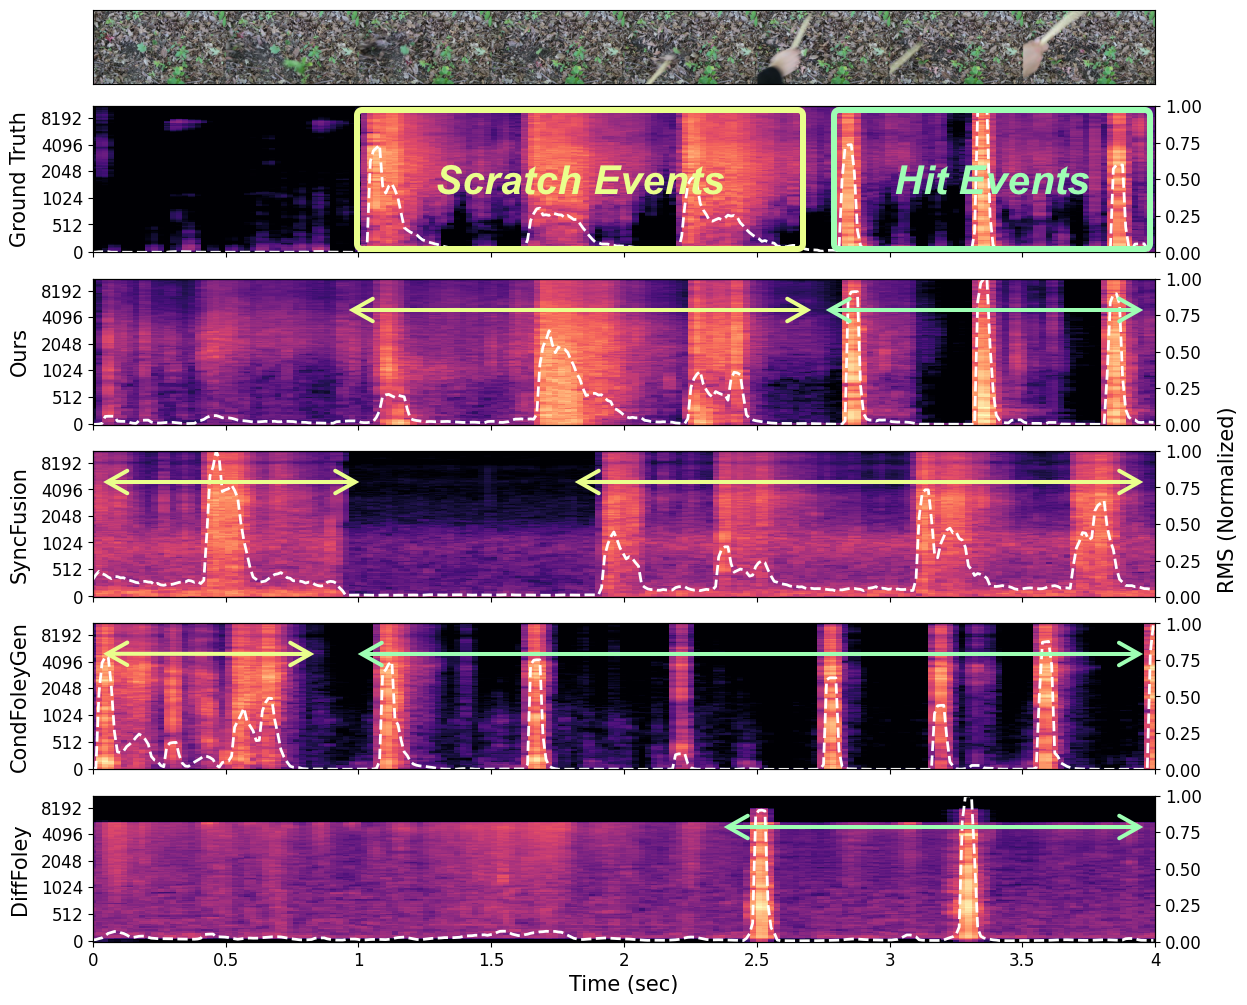The height and width of the screenshot is (1005, 1247).
Task: Click the "1024" tick in Ours row
Action: (64, 371)
